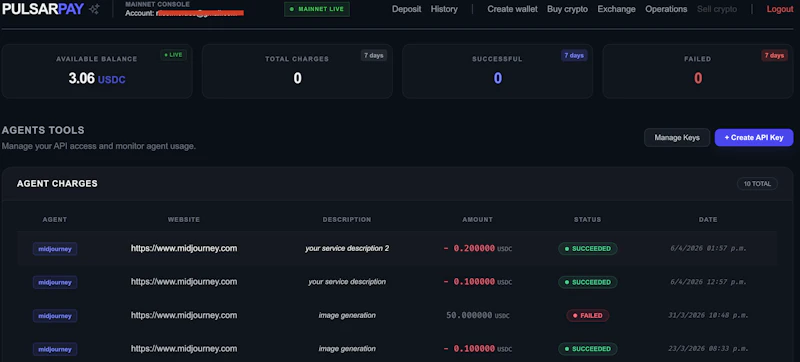Screen dimensions: 800x362
Task: Click the Create API Key button
Action: [x=754, y=138]
